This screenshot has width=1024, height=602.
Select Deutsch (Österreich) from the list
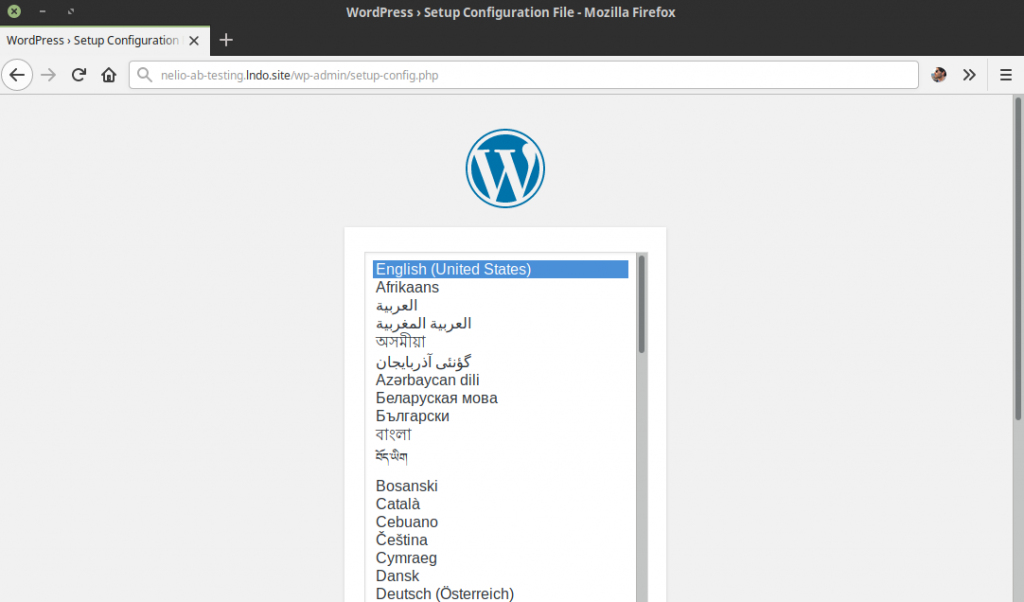click(445, 593)
